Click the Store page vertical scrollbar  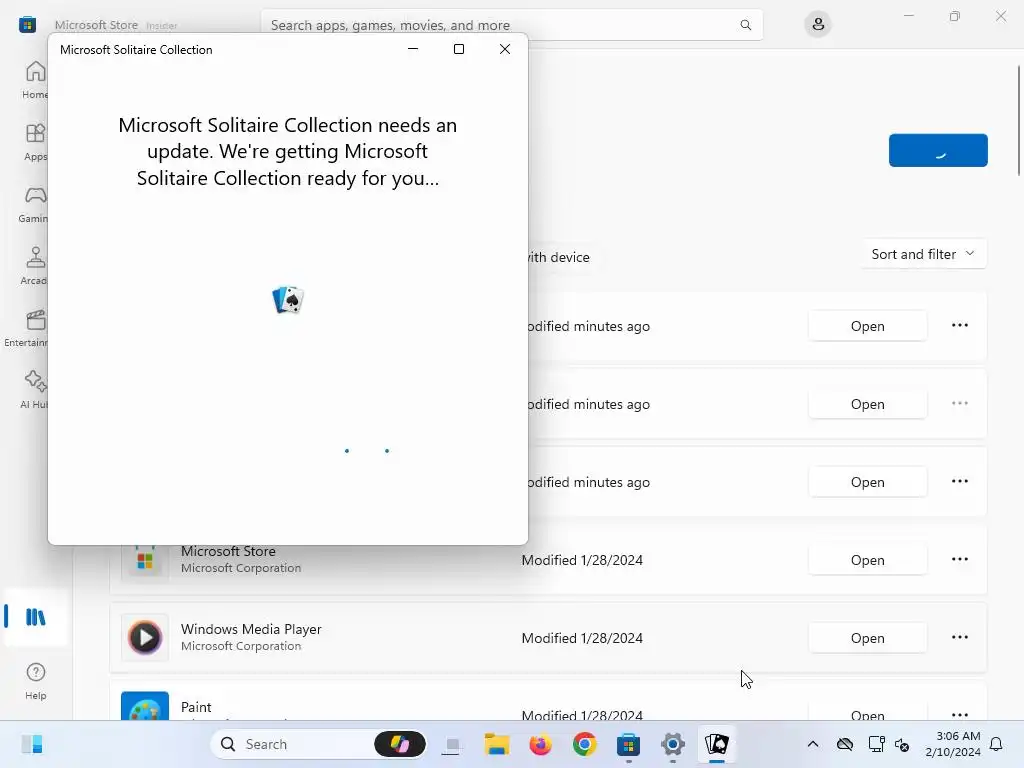tap(1018, 120)
